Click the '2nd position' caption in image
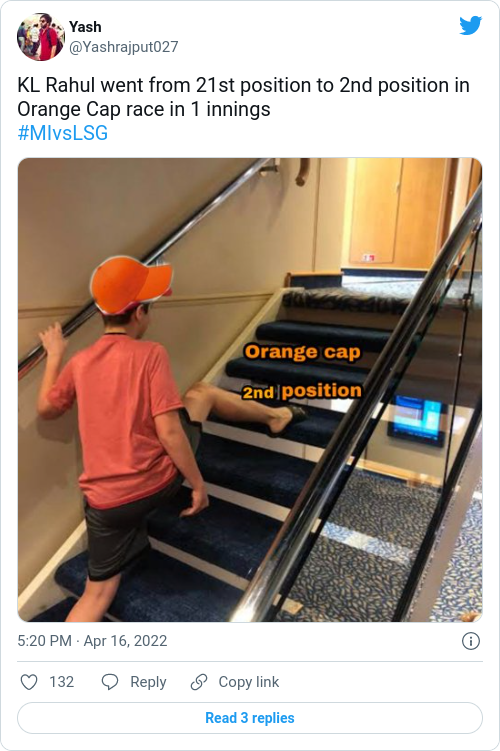The height and width of the screenshot is (751, 500). pos(302,391)
